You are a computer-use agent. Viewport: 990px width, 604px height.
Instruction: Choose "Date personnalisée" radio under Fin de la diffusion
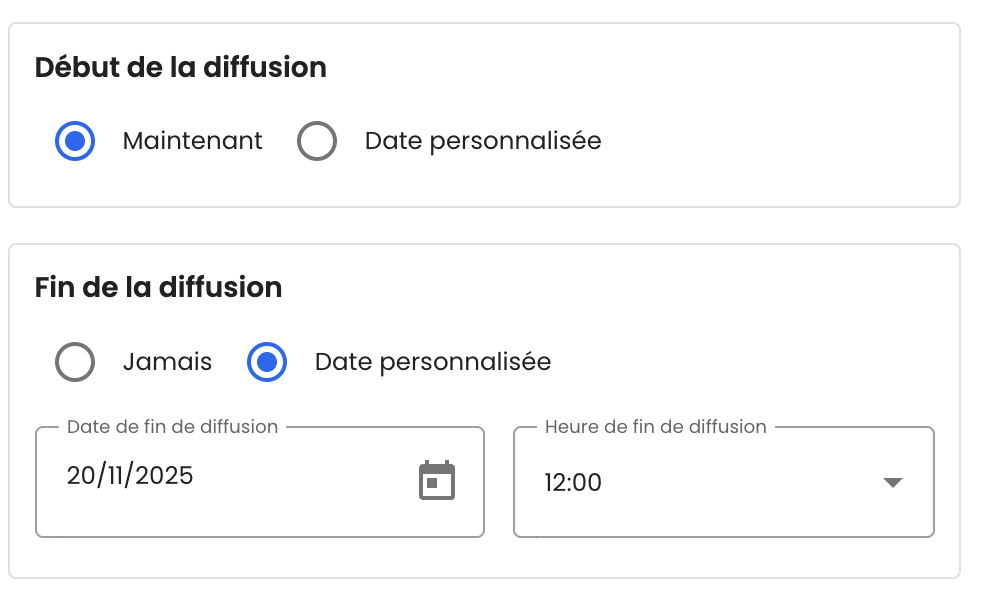pyautogui.click(x=267, y=362)
